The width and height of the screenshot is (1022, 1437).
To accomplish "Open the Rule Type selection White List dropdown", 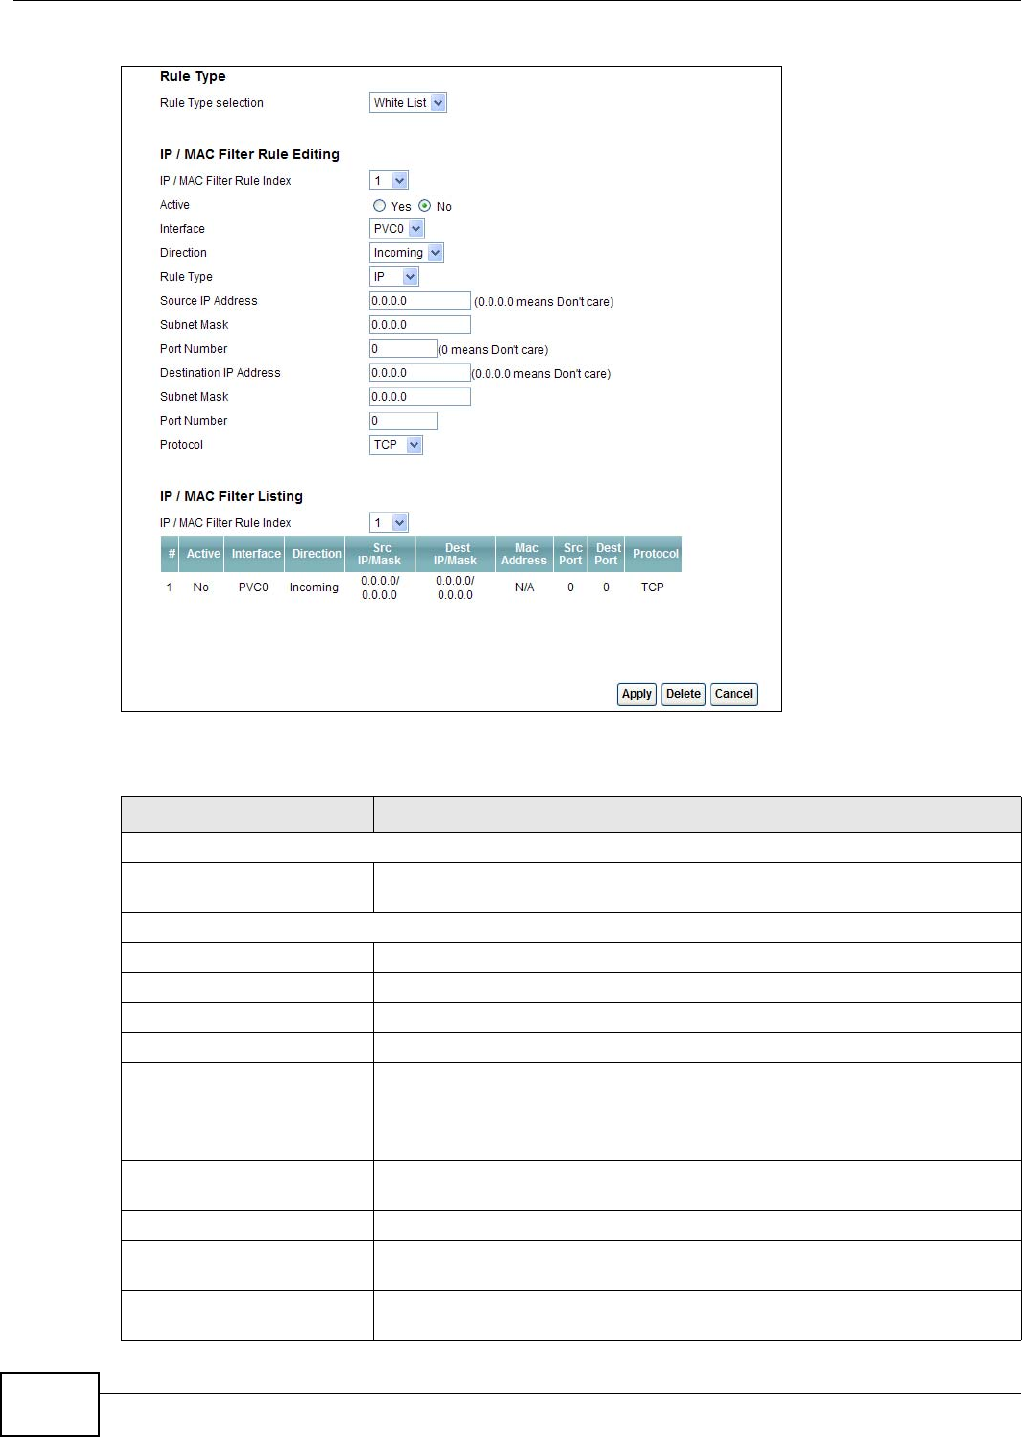I will (x=408, y=103).
